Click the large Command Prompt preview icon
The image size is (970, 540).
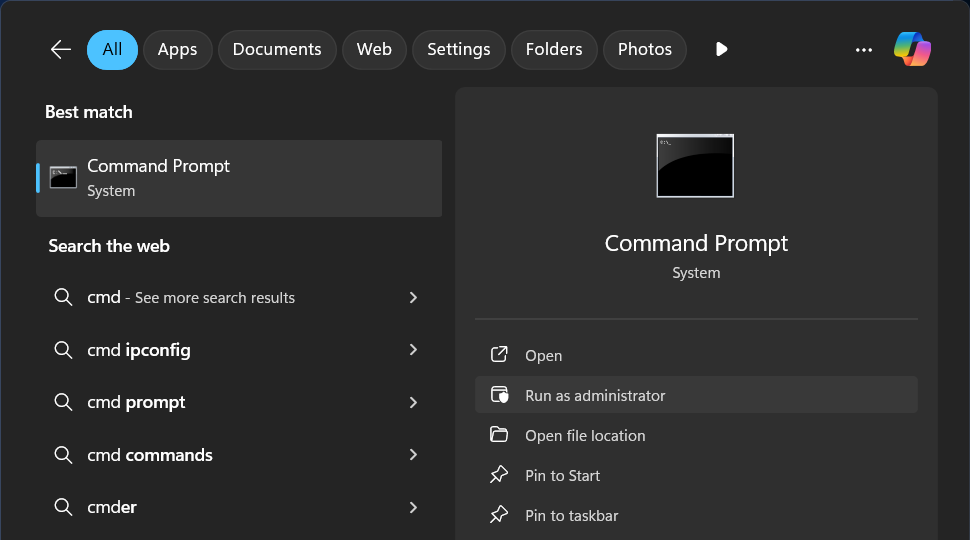coord(695,165)
